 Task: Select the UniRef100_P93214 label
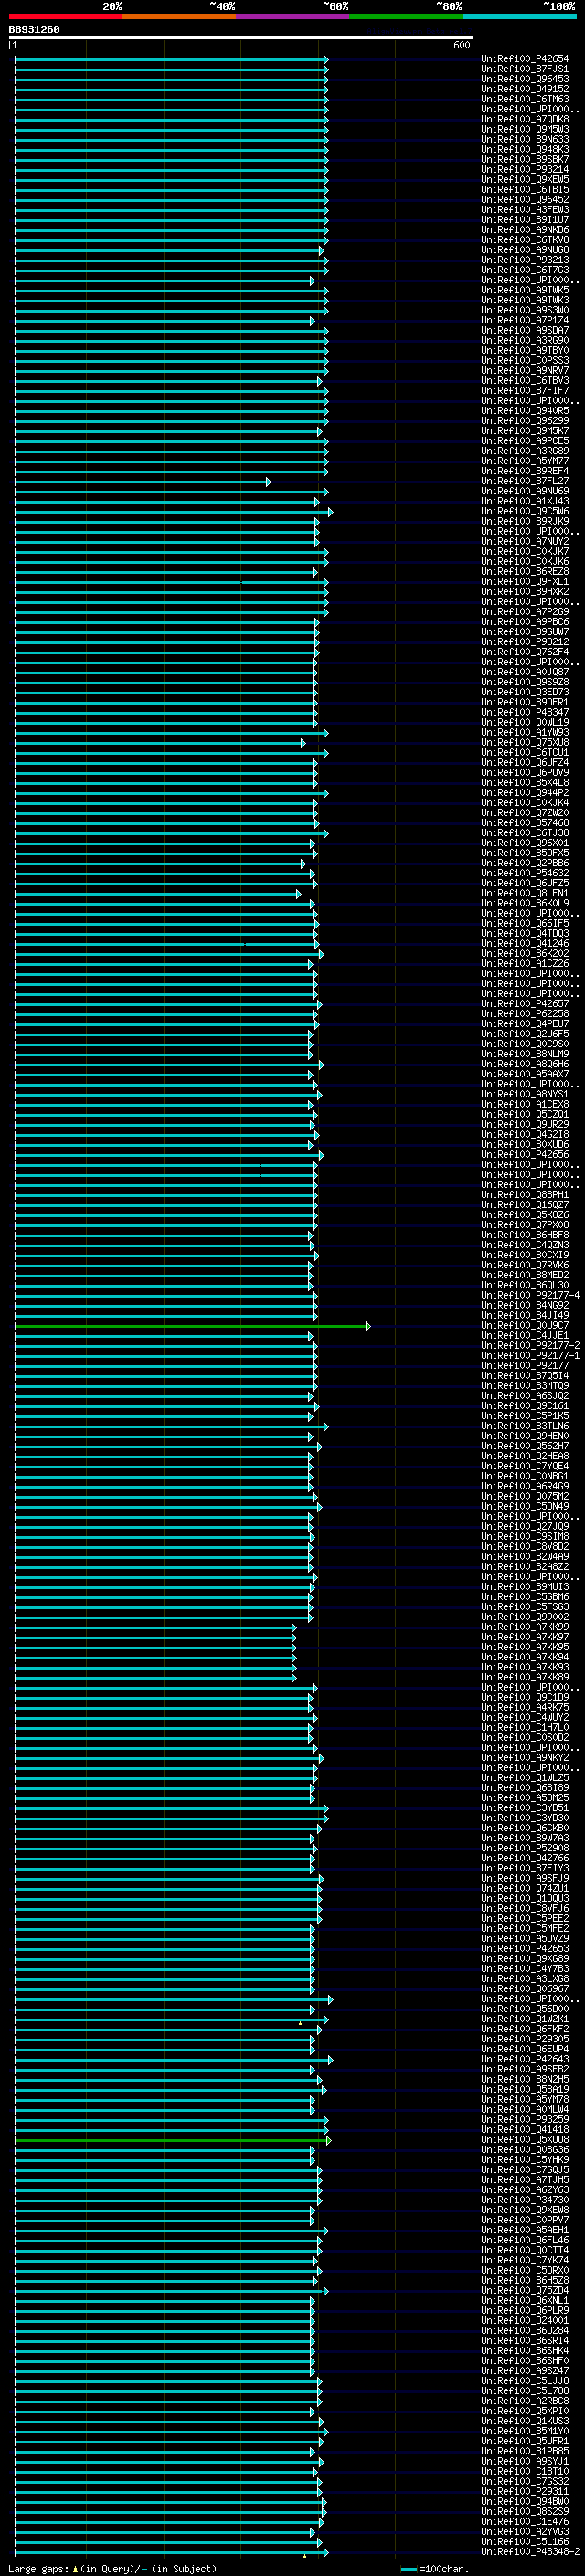[525, 169]
